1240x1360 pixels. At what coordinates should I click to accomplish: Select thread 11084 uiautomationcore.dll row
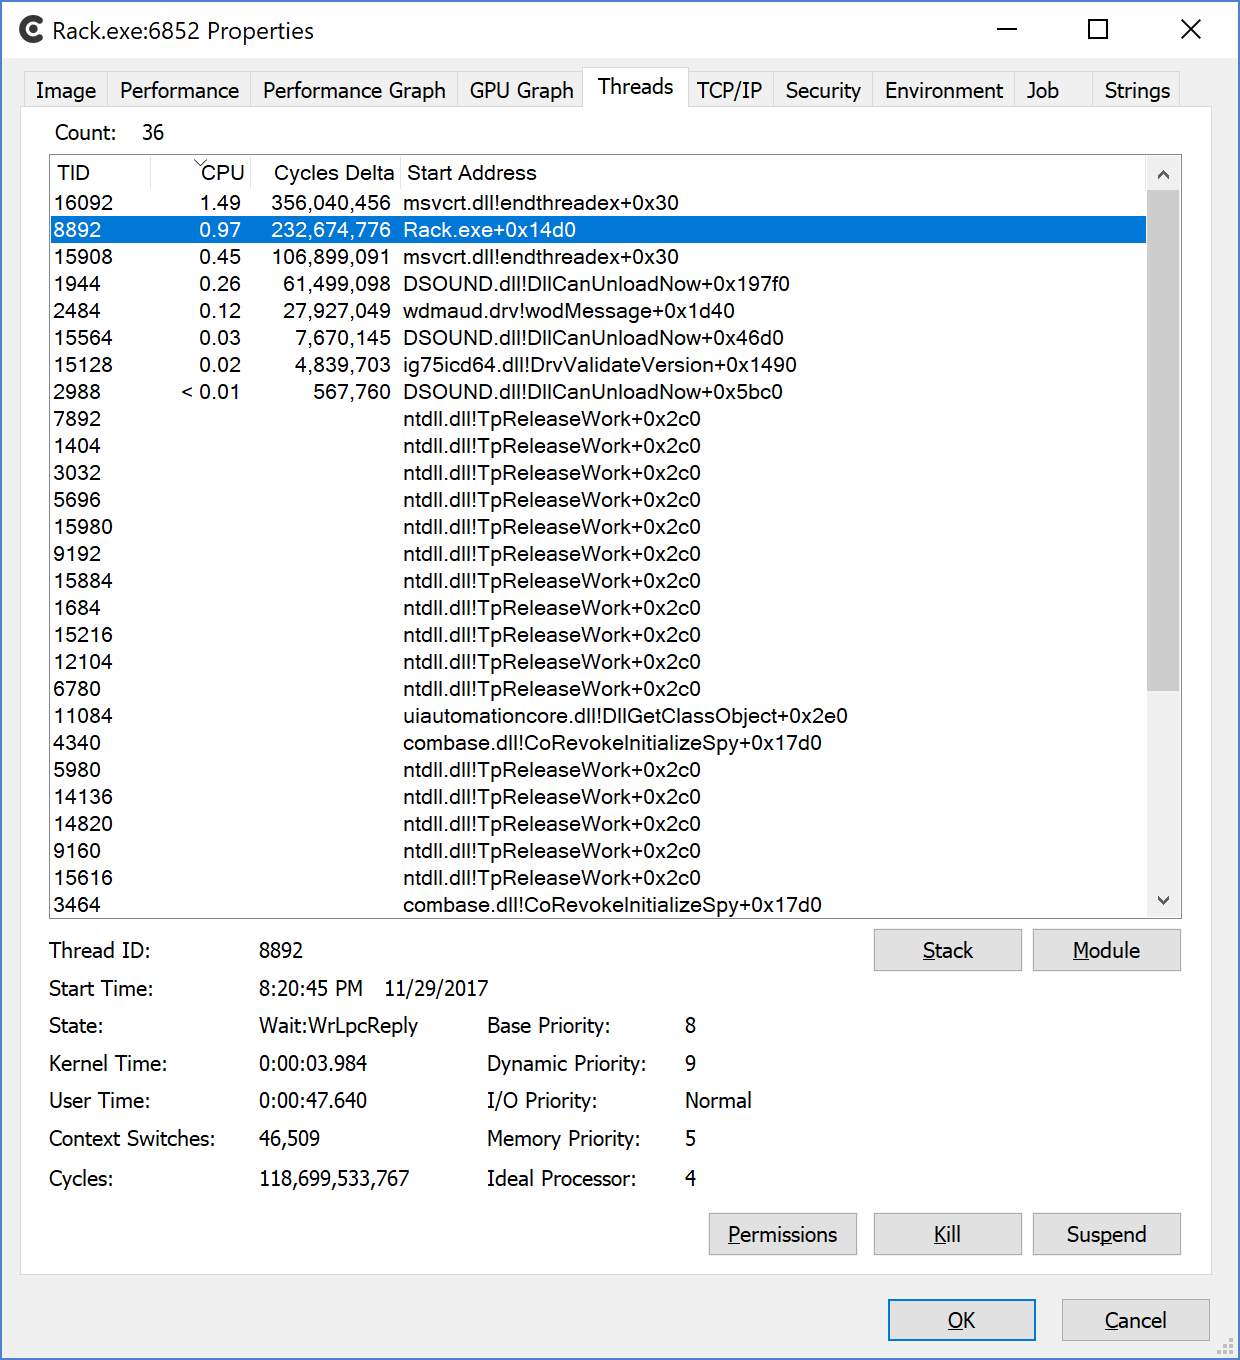tap(598, 716)
